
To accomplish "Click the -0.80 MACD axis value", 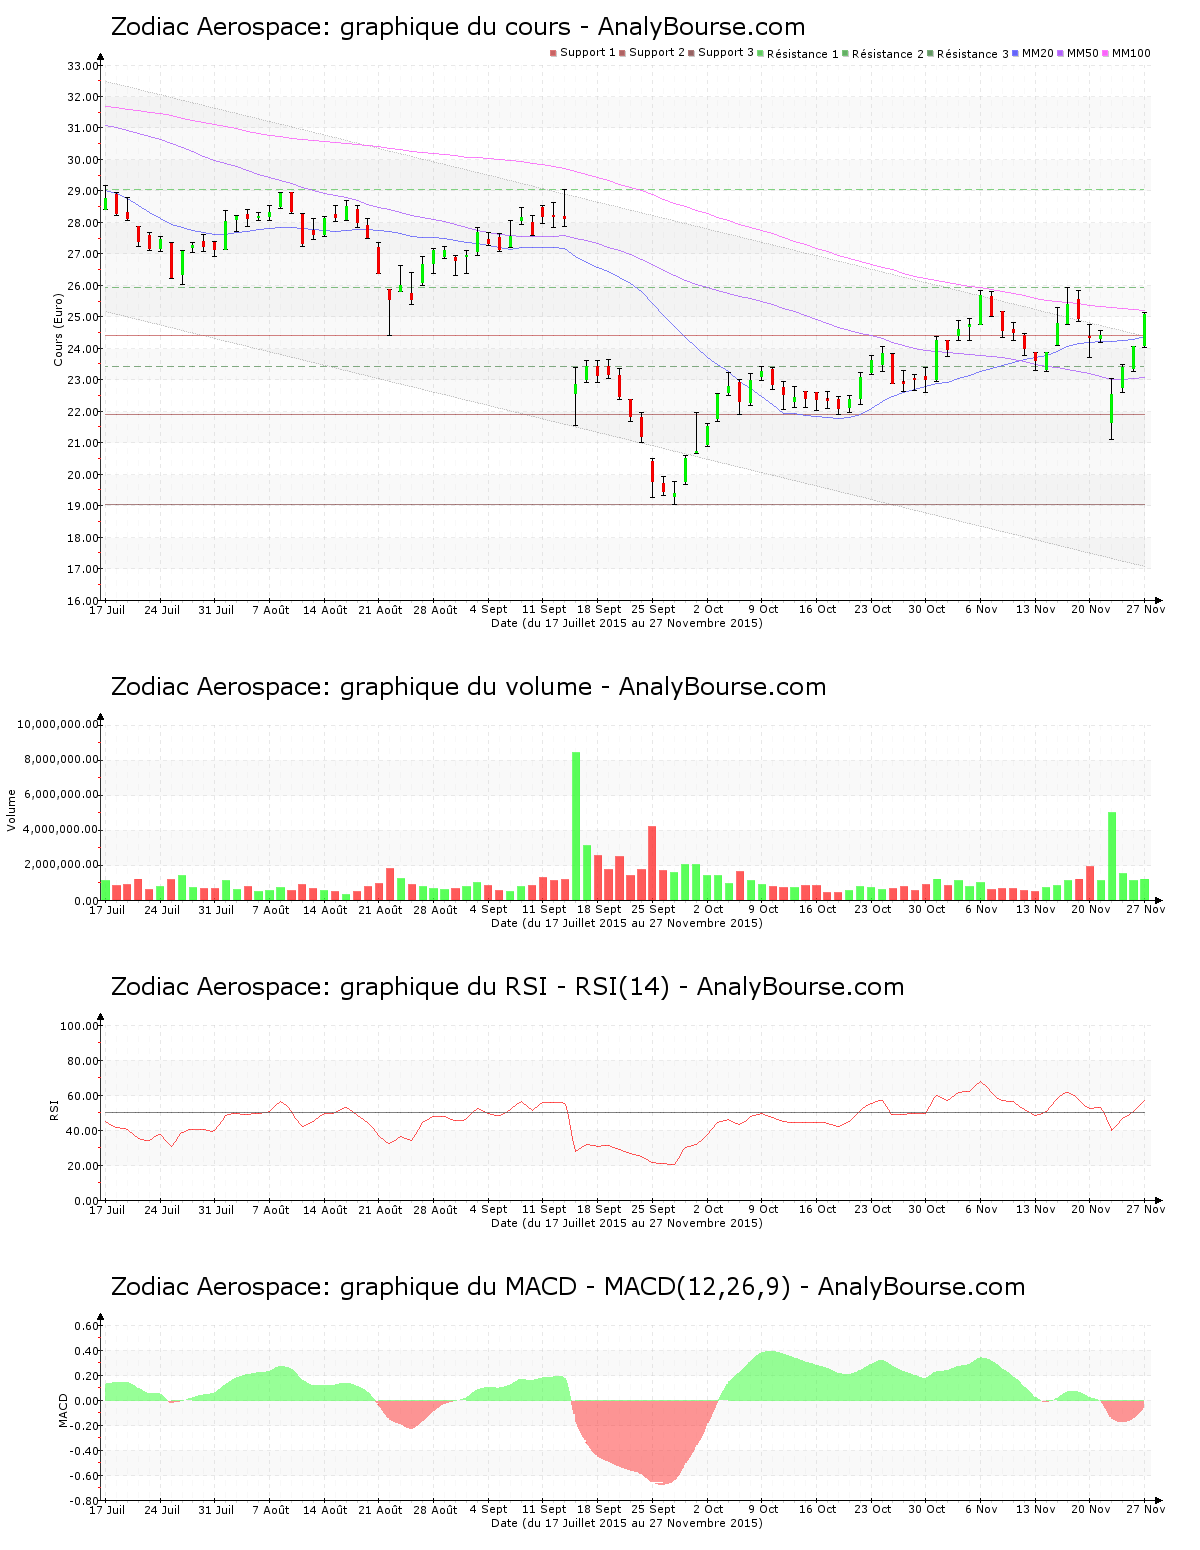I will (x=85, y=1501).
